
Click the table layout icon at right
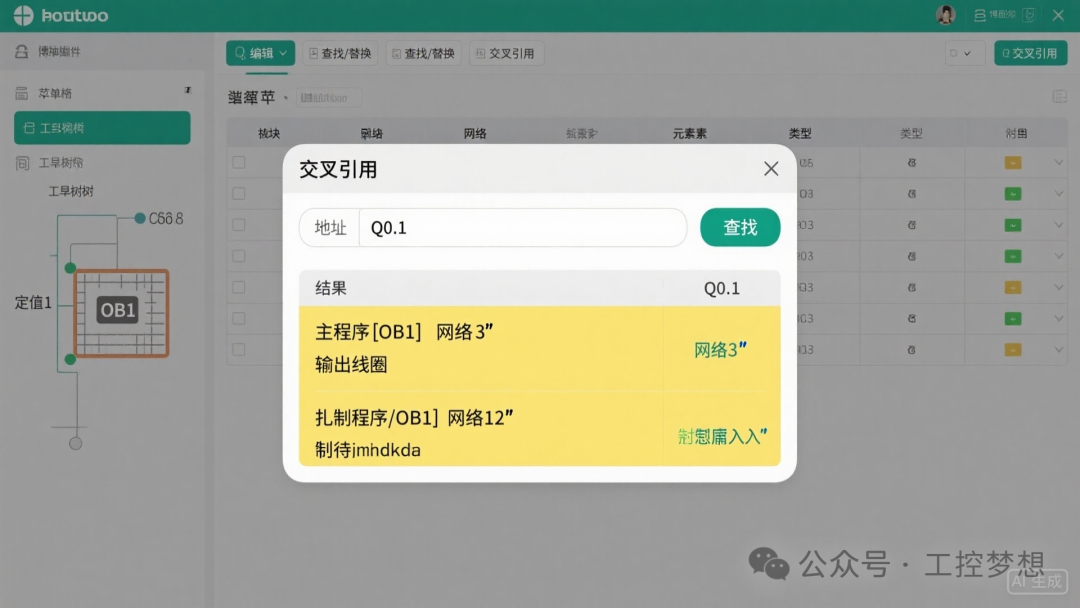pos(1059,97)
